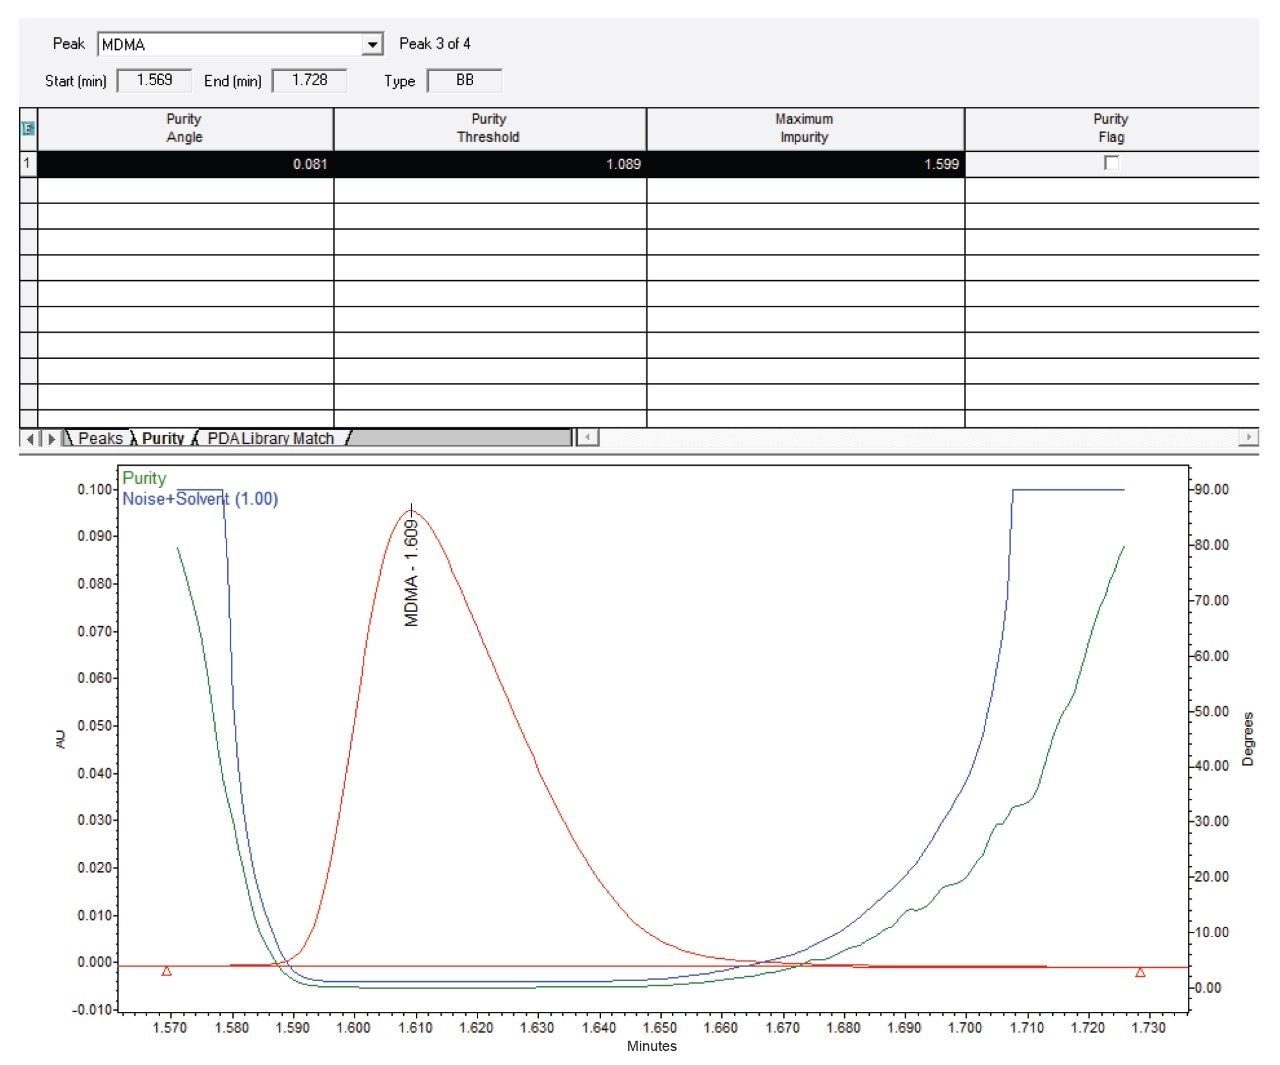Click the End (min) value field
The width and height of the screenshot is (1280, 1065).
311,80
